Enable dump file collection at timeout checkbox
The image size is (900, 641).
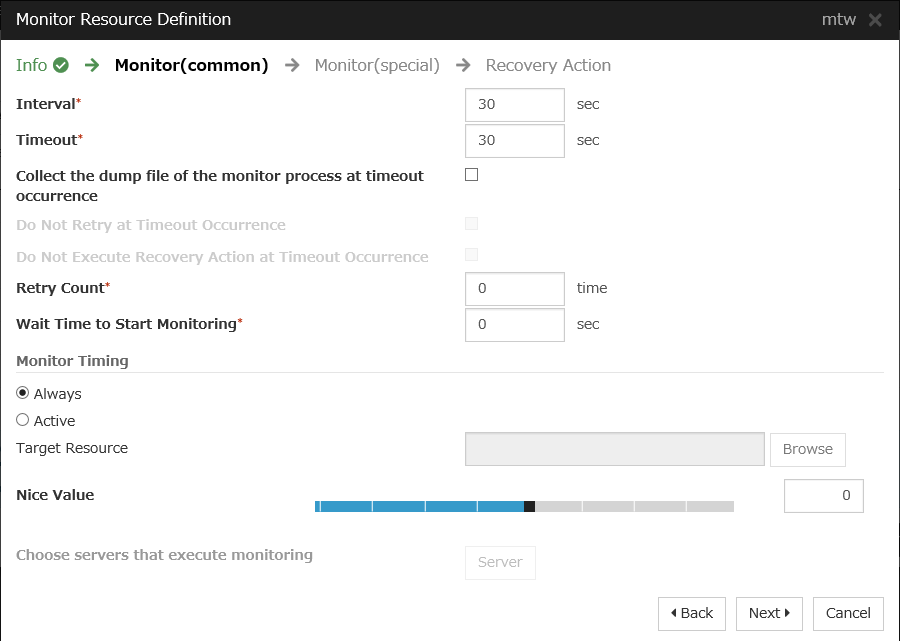tap(472, 175)
